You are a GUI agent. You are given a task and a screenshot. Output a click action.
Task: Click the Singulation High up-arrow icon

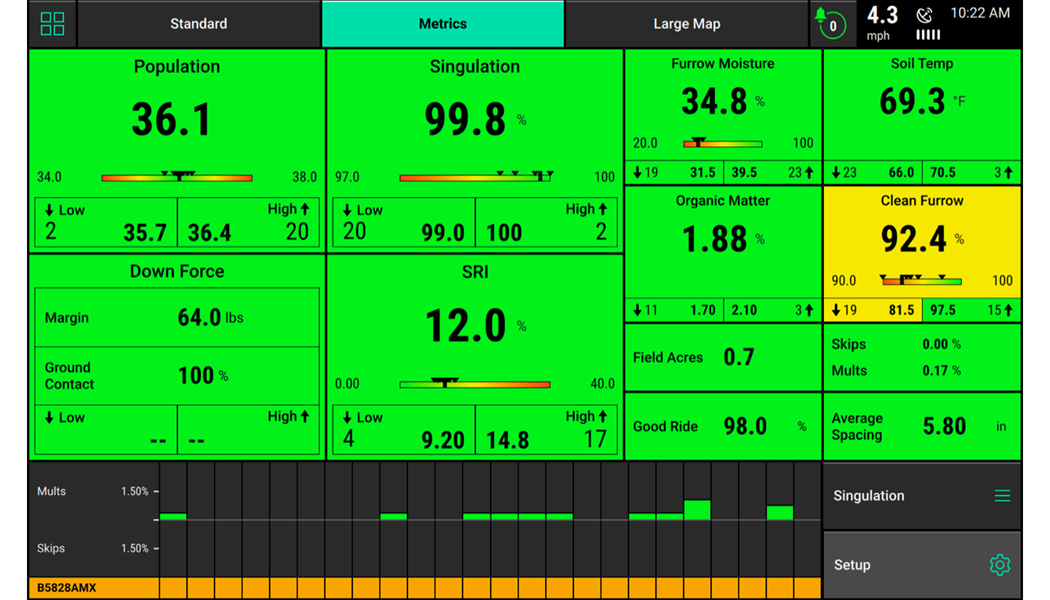point(602,209)
